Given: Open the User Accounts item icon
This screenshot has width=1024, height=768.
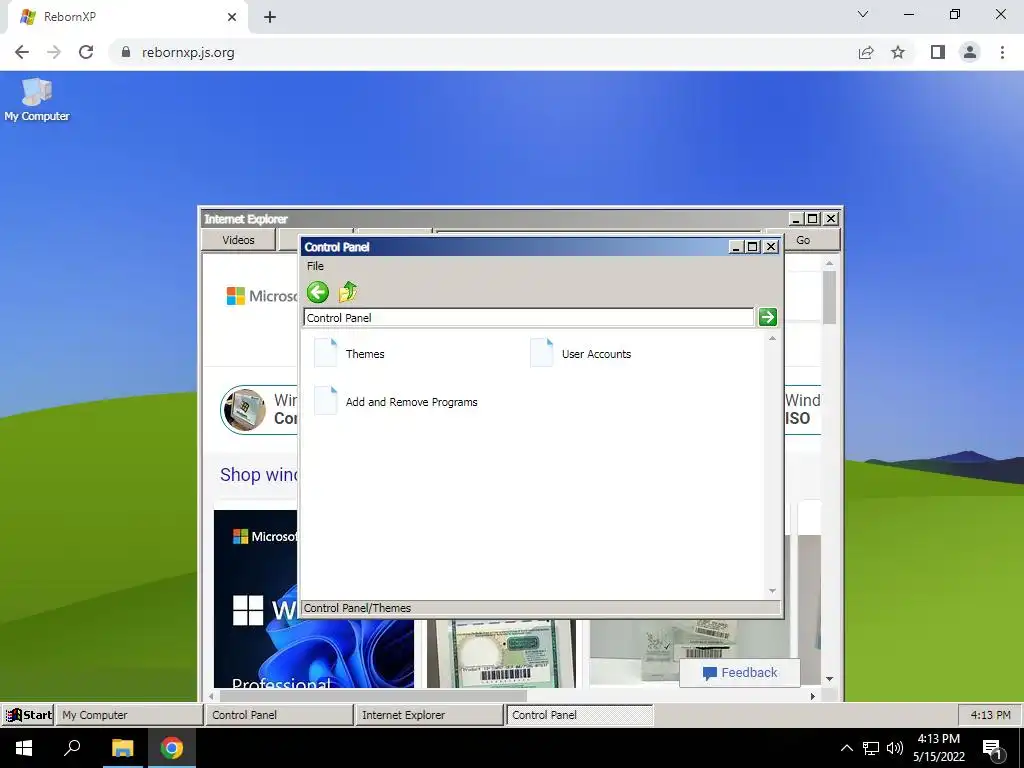Looking at the screenshot, I should (x=541, y=353).
